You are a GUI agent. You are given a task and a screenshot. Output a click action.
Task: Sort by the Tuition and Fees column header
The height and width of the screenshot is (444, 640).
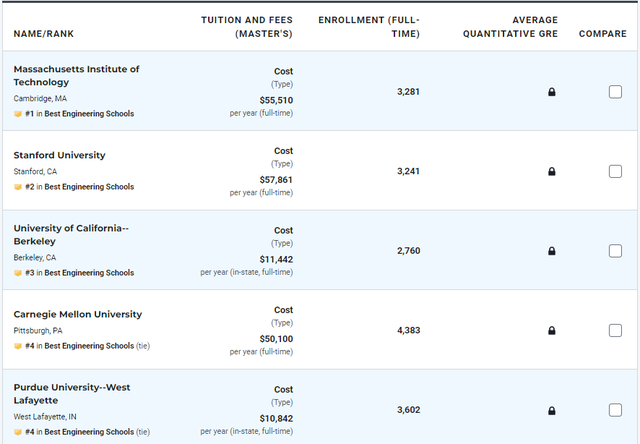tap(247, 27)
